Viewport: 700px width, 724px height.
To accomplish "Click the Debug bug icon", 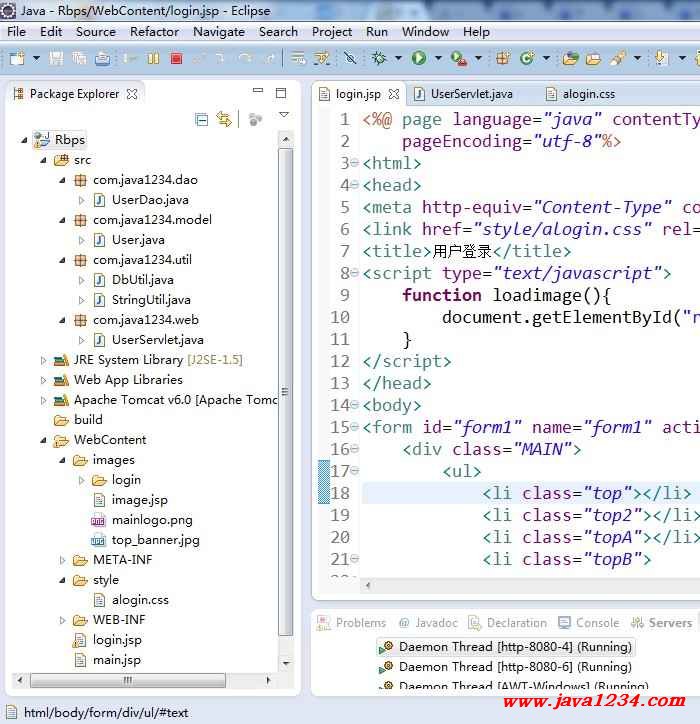I will [379, 58].
